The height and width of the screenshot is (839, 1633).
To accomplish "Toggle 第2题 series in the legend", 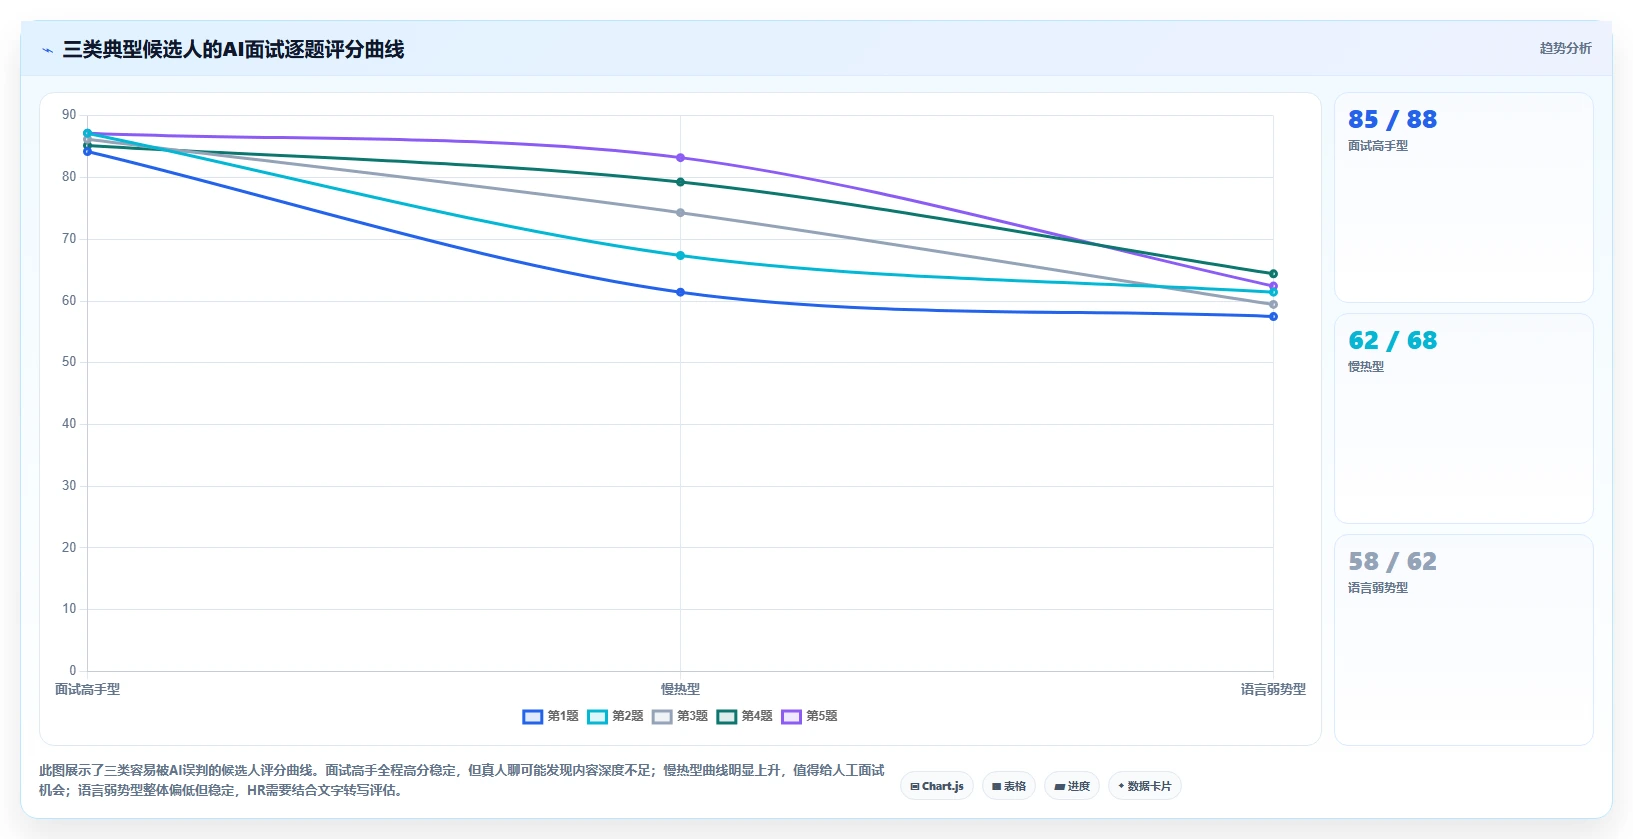I will tap(615, 716).
